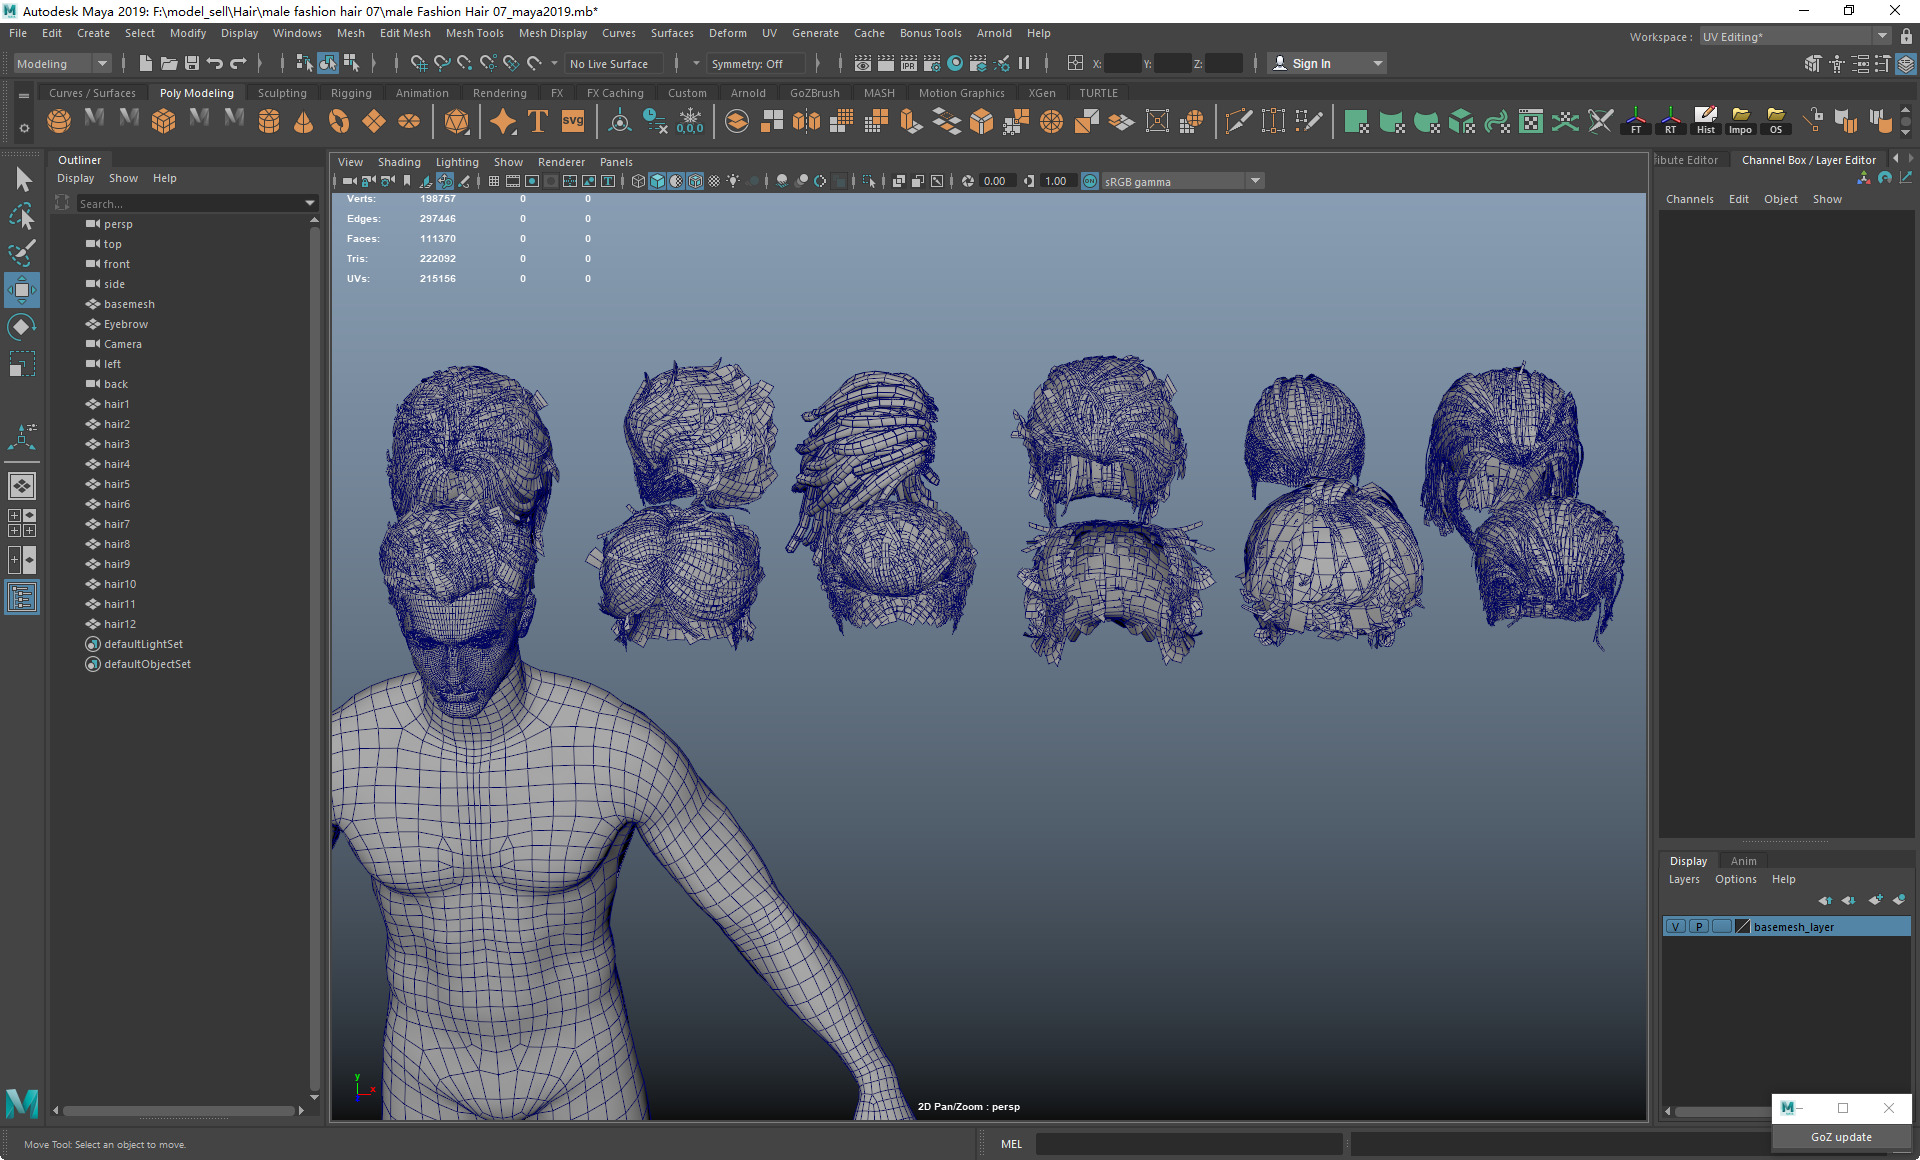Click the basemesh_layer color swatch

[x=1743, y=927]
